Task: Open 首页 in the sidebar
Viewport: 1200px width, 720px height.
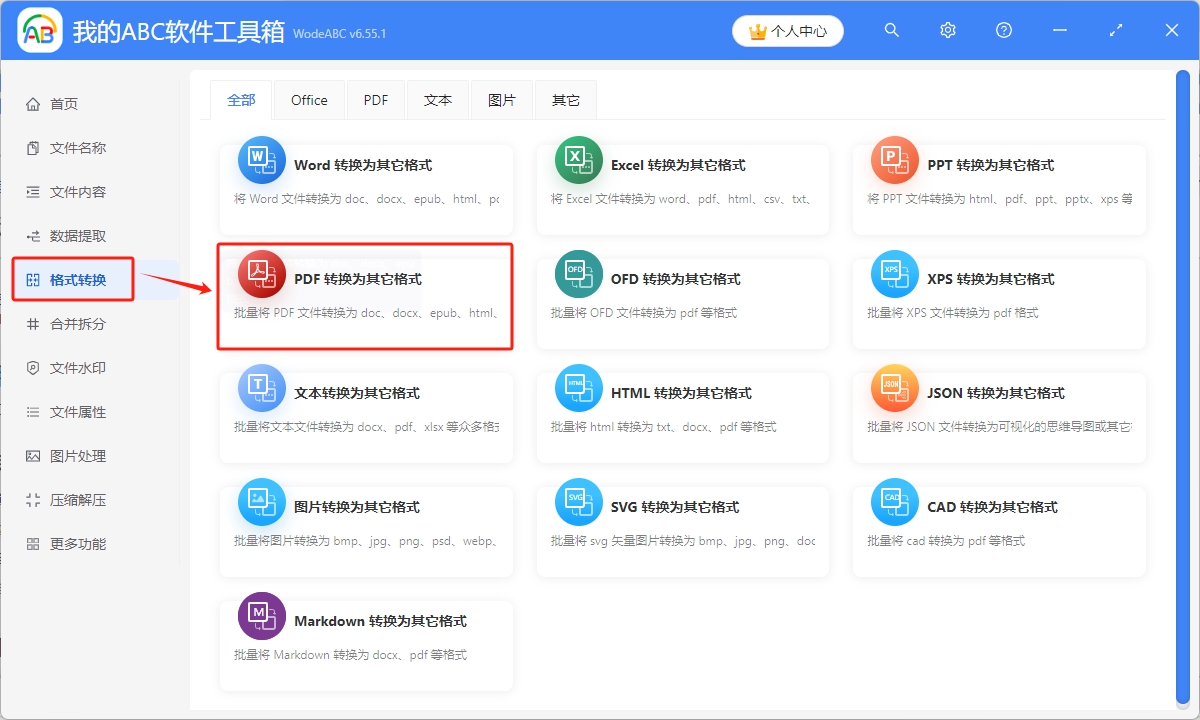Action: pyautogui.click(x=64, y=104)
